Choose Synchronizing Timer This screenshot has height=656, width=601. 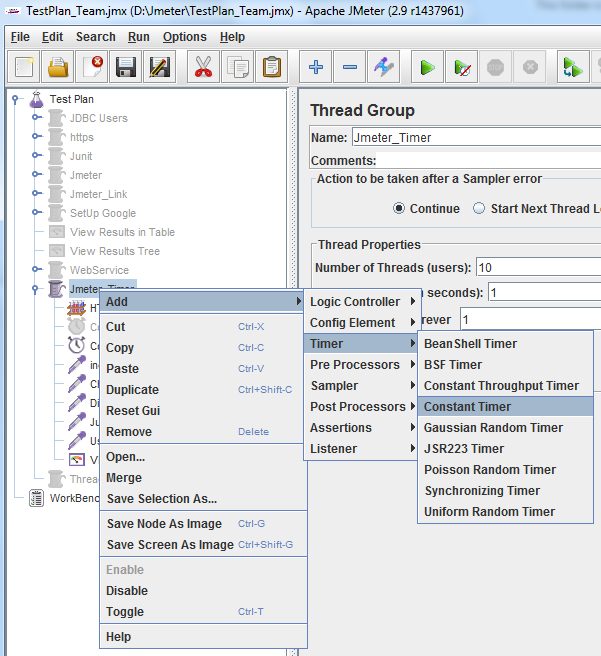[505, 491]
